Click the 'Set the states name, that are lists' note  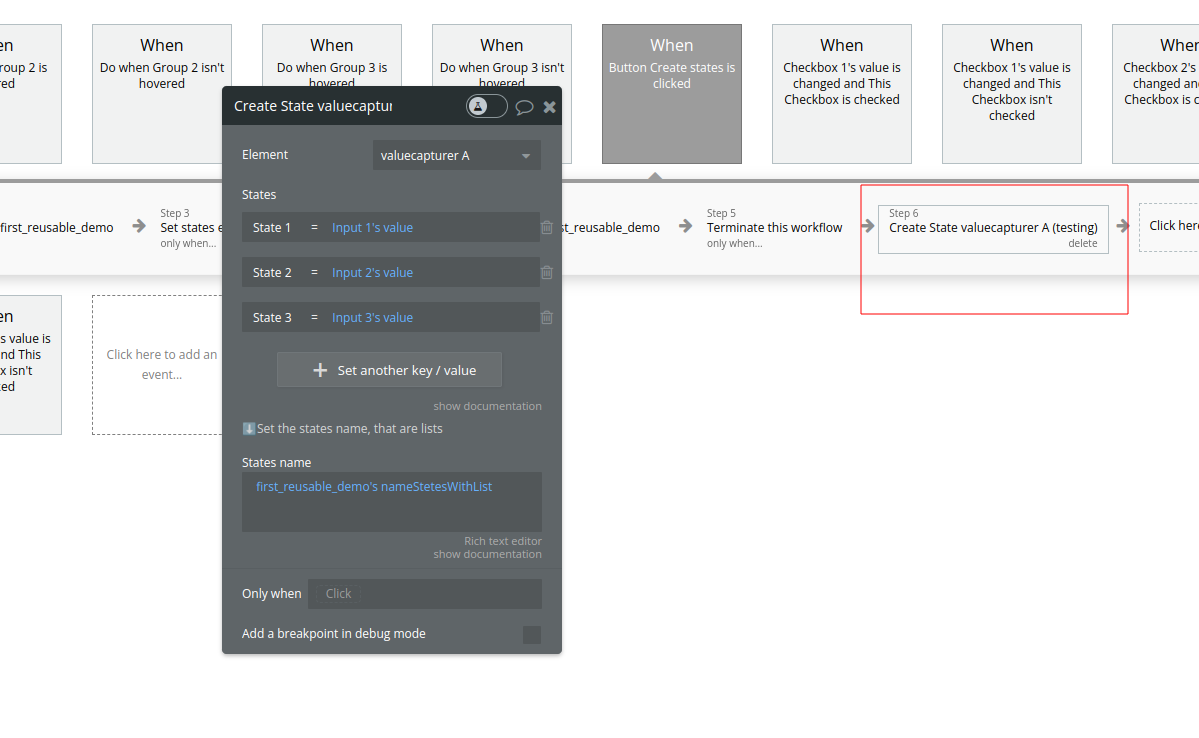342,428
